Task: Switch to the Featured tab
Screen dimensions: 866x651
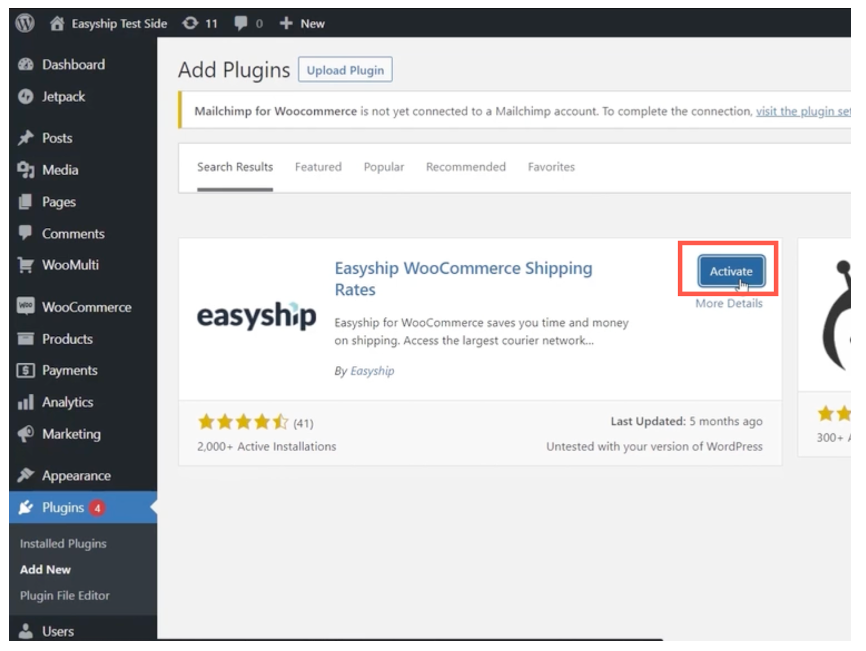Action: coord(318,167)
